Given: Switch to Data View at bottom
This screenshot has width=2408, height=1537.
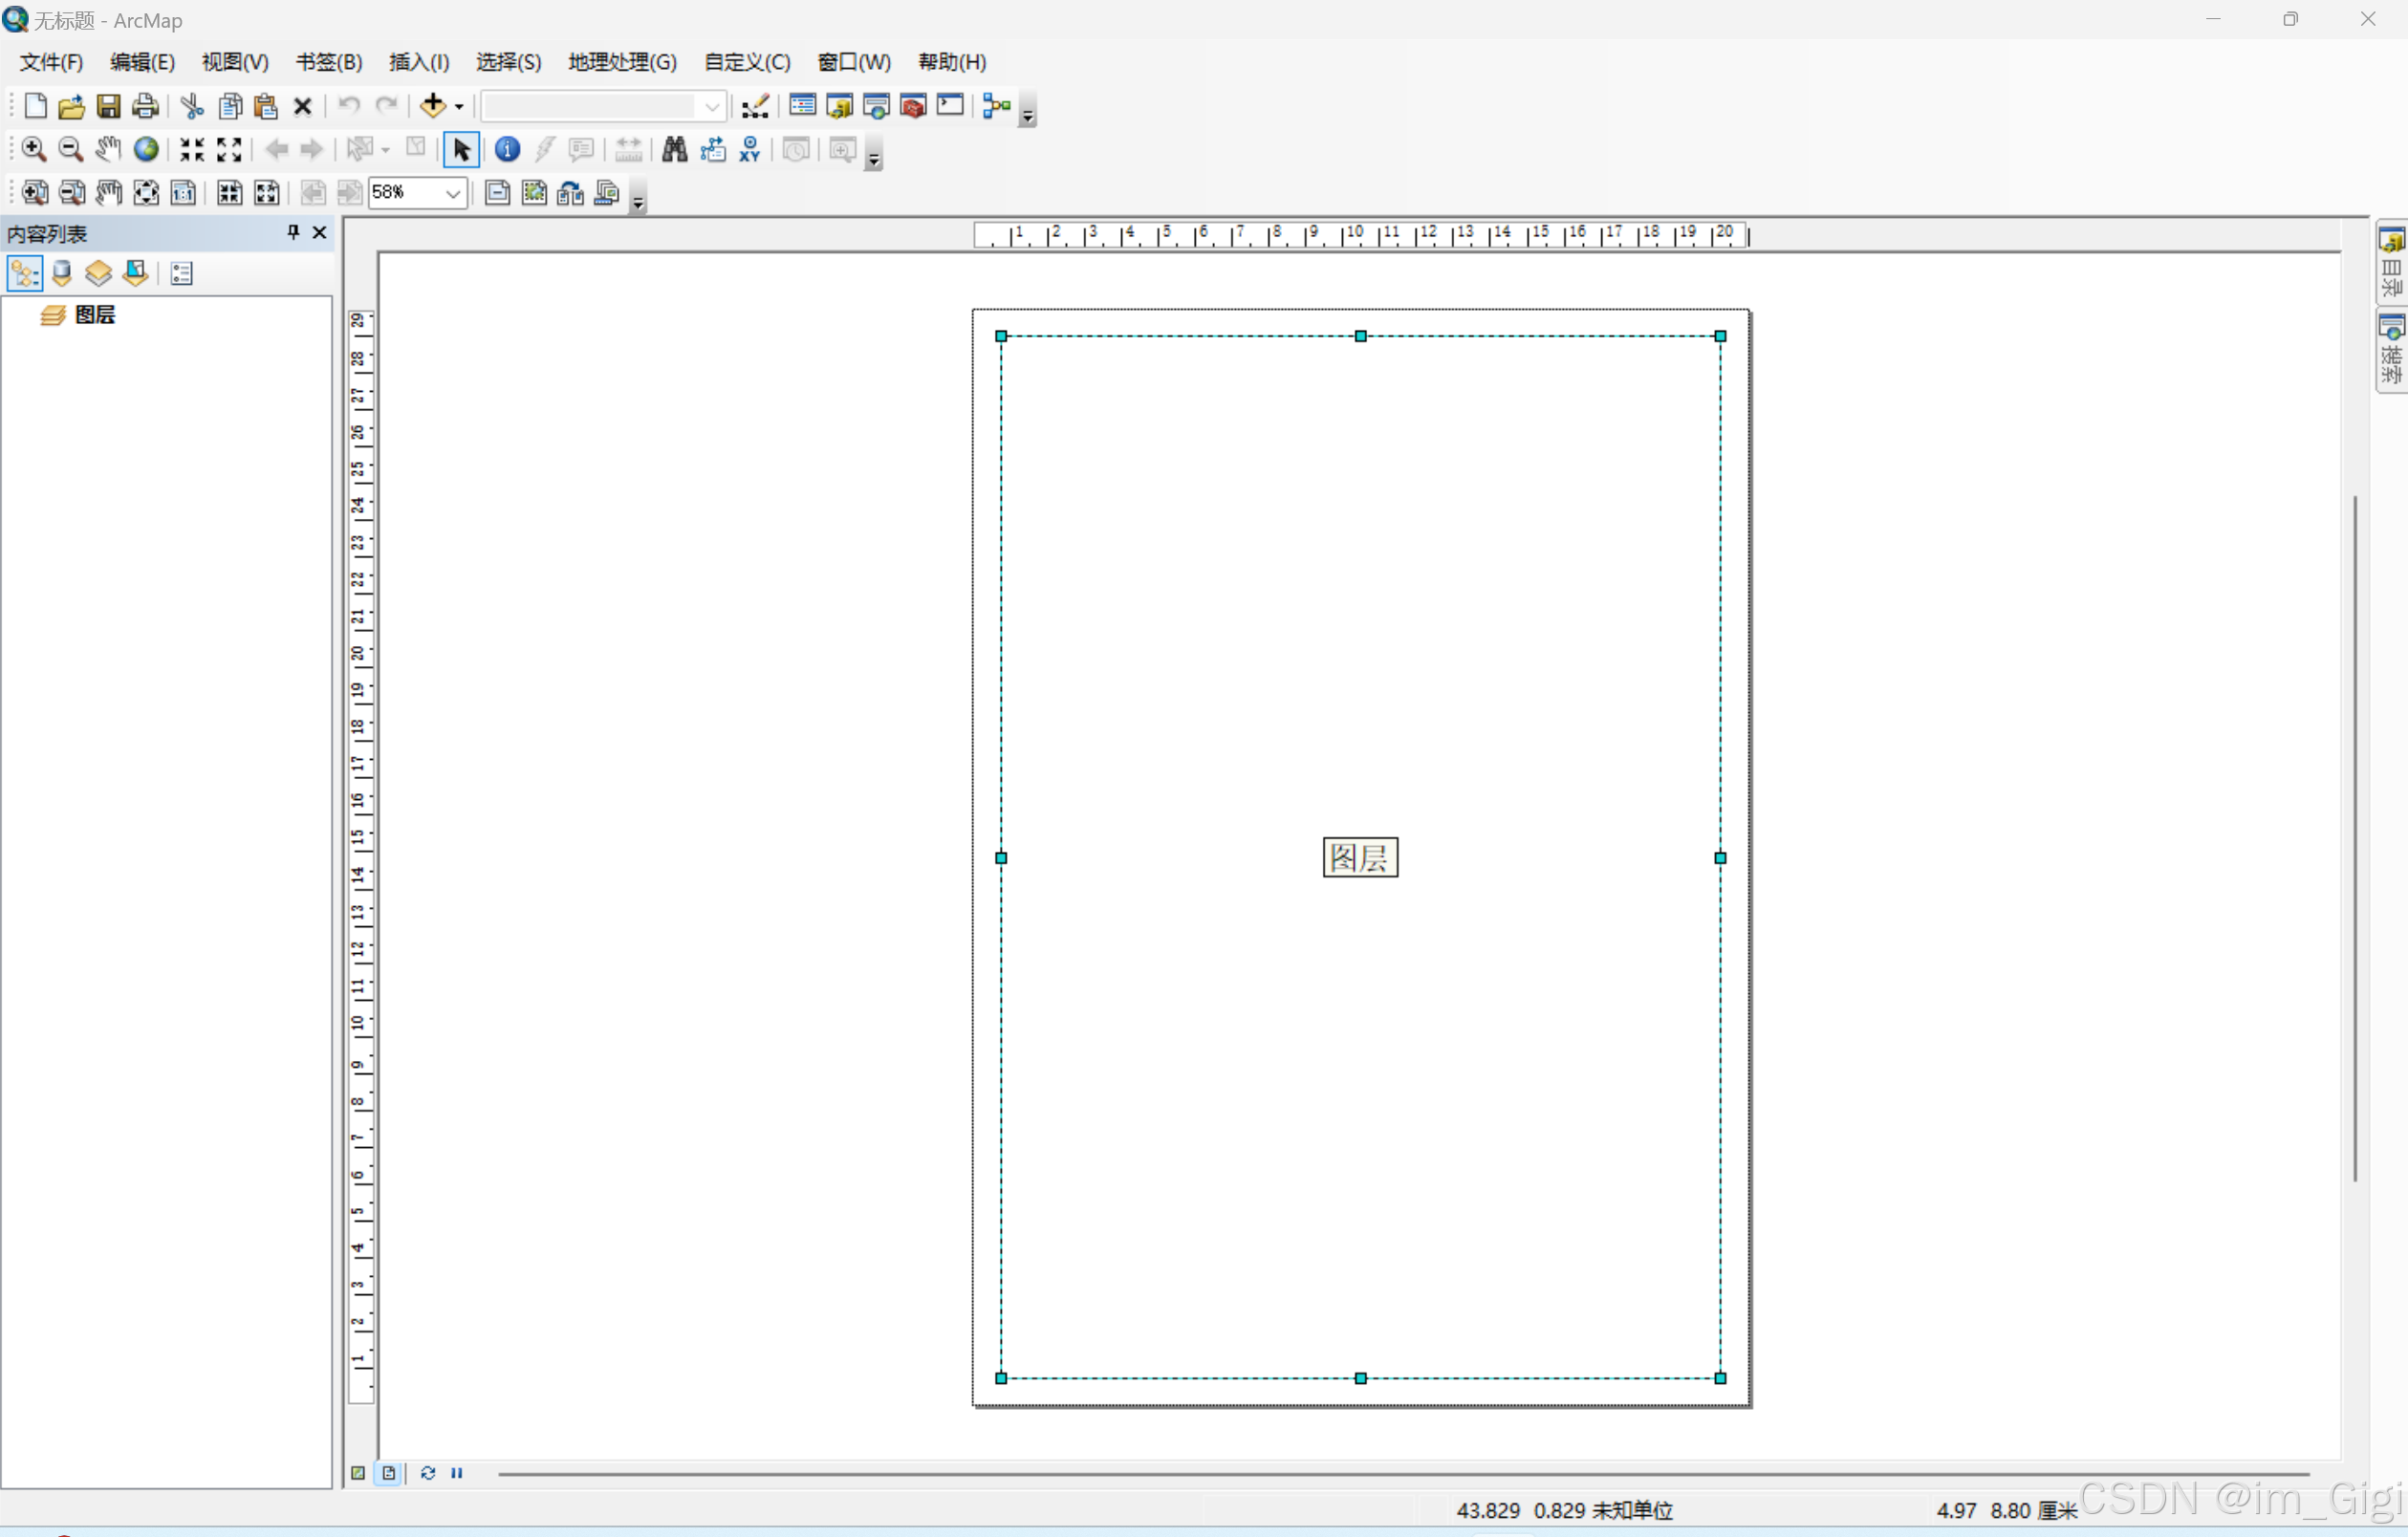Looking at the screenshot, I should 358,1473.
